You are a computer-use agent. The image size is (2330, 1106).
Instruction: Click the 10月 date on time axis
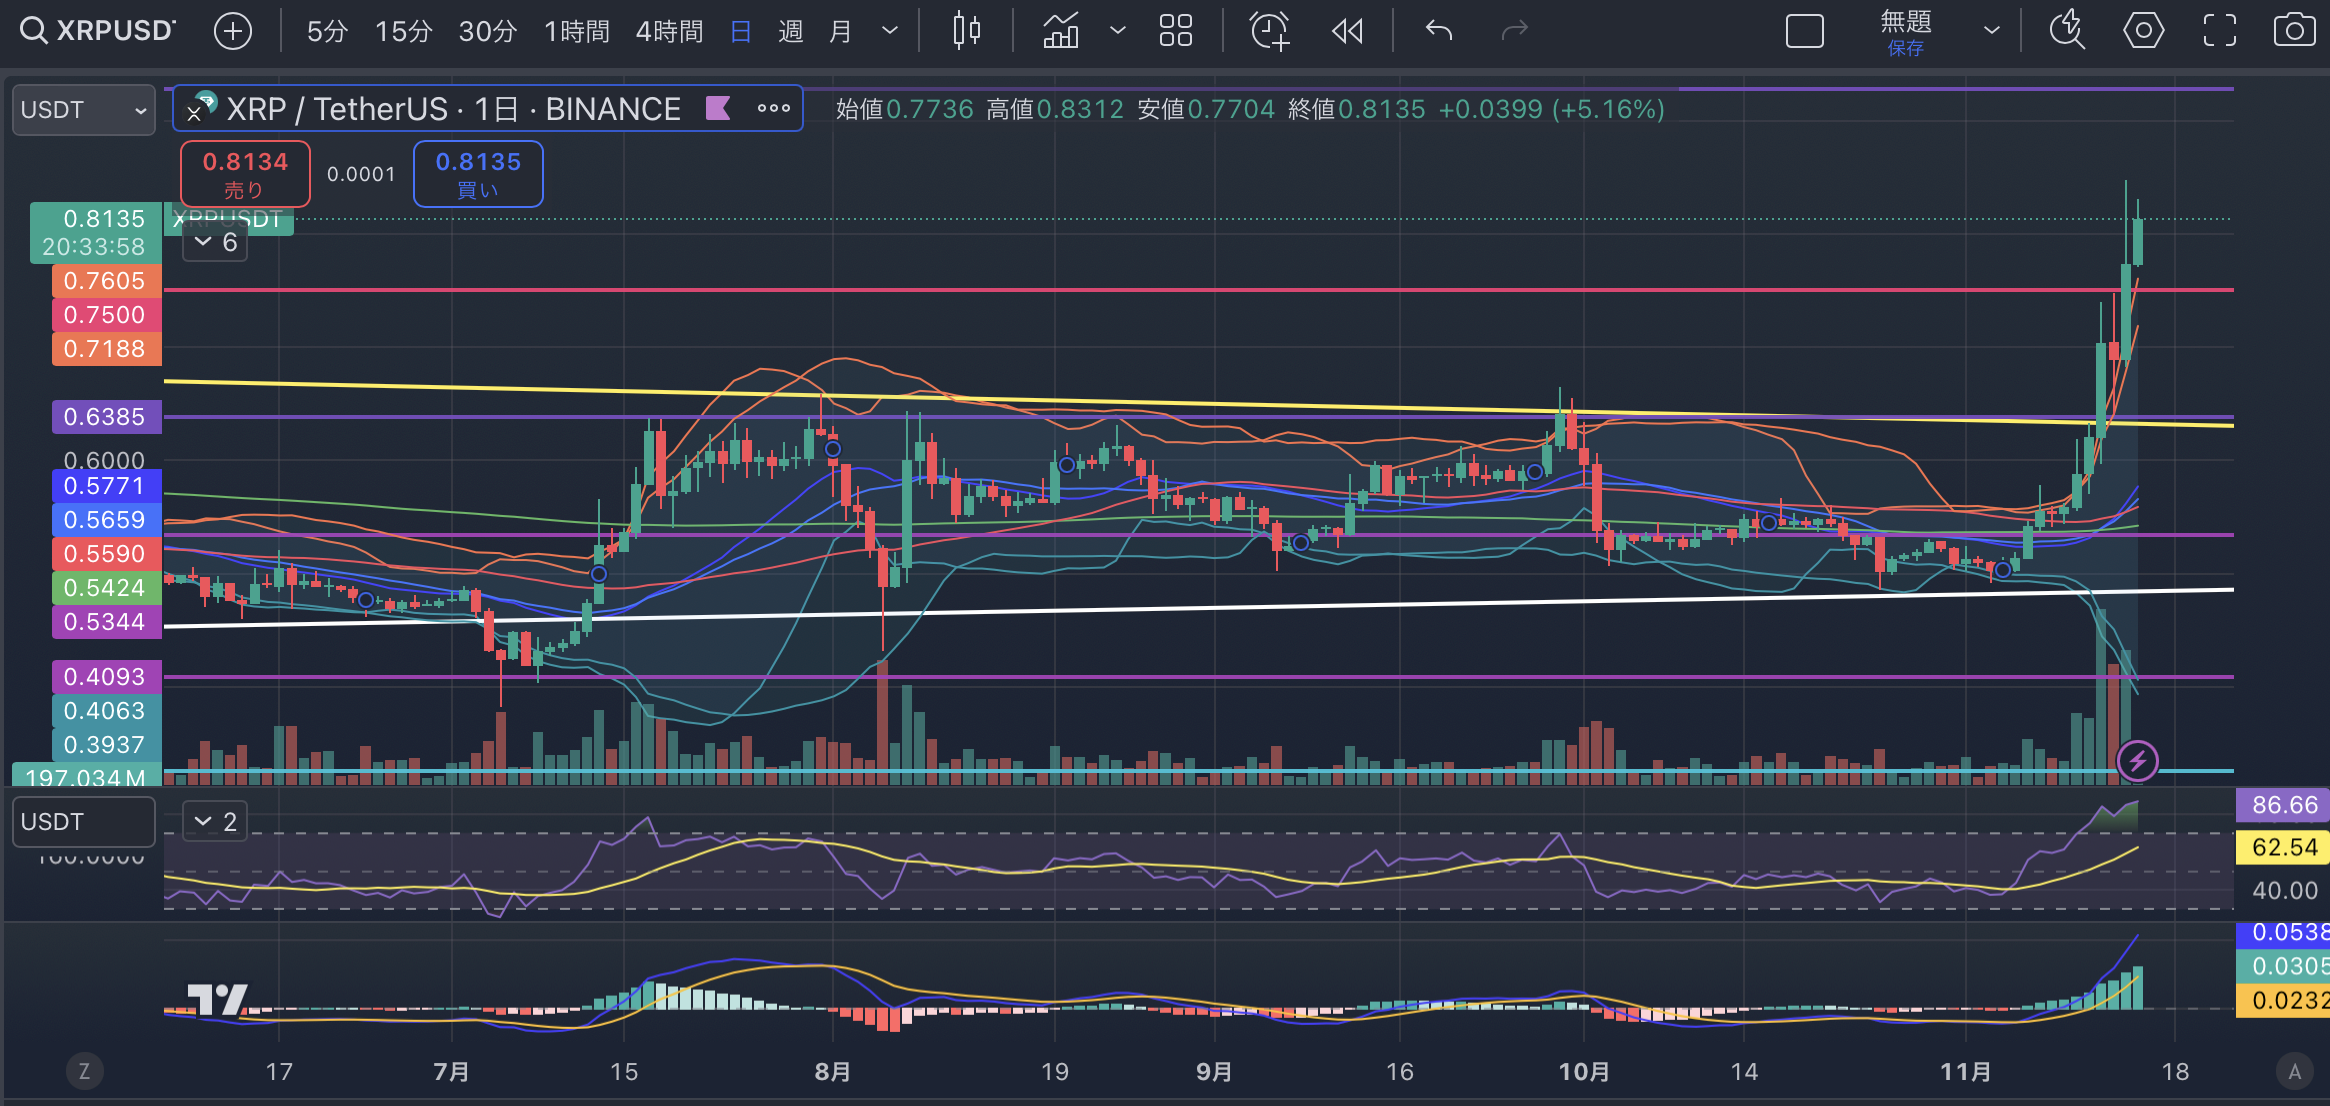click(1584, 1072)
